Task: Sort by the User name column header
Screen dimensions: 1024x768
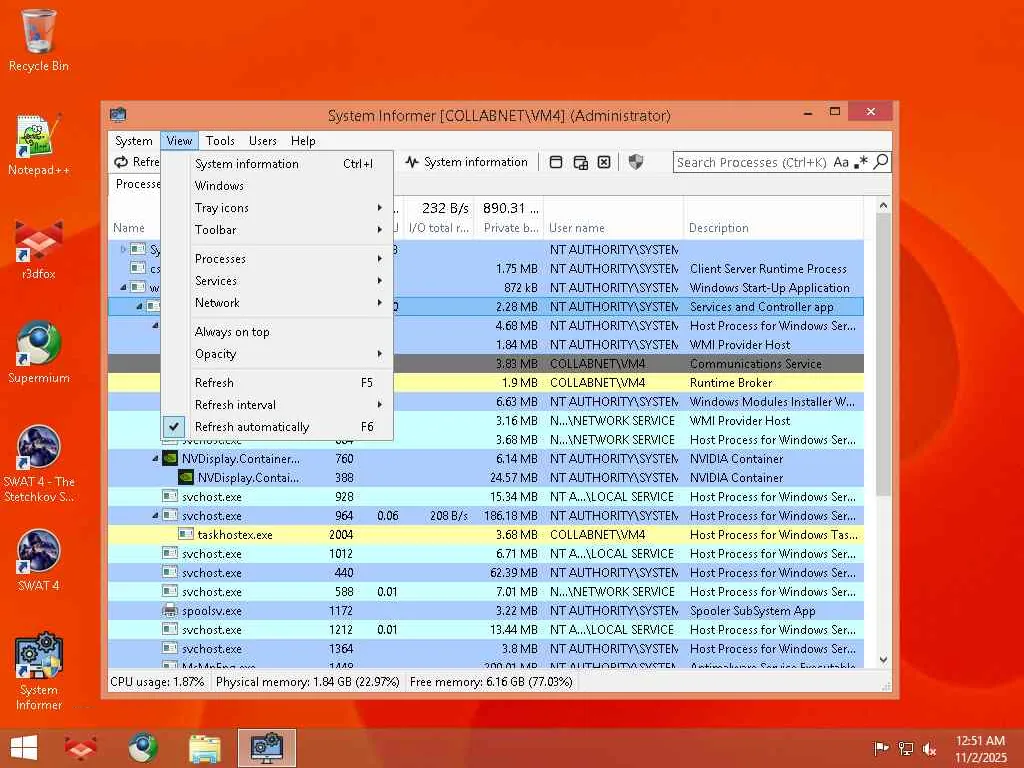Action: [x=613, y=219]
